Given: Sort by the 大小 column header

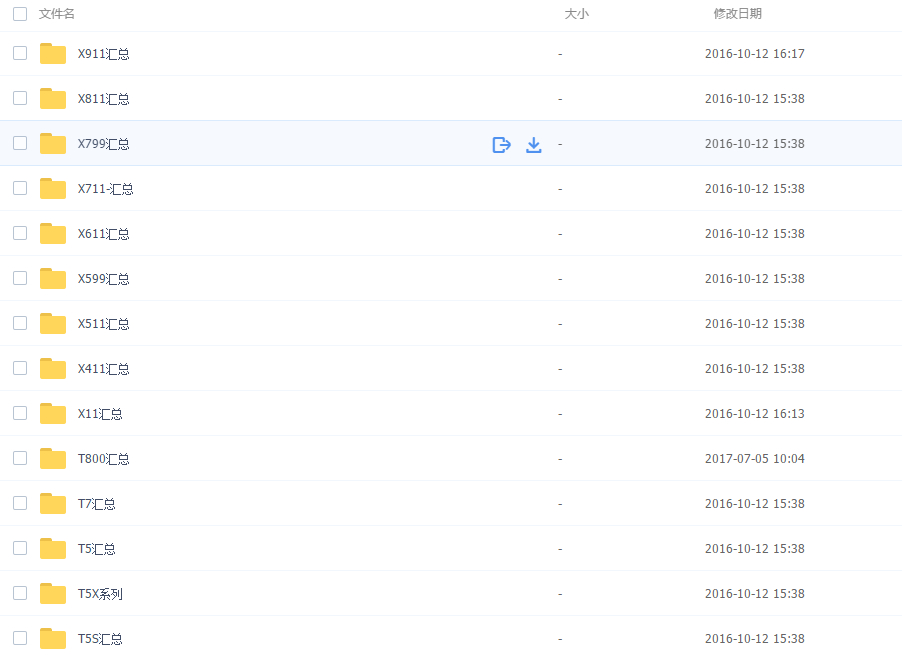Looking at the screenshot, I should pyautogui.click(x=576, y=14).
